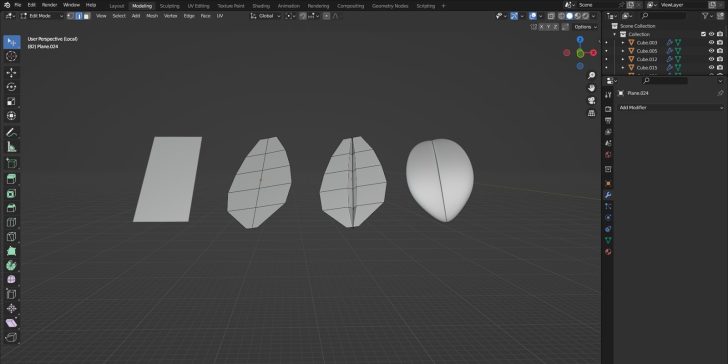Select the Move tool in the toolbar
The height and width of the screenshot is (364, 728).
(12, 72)
